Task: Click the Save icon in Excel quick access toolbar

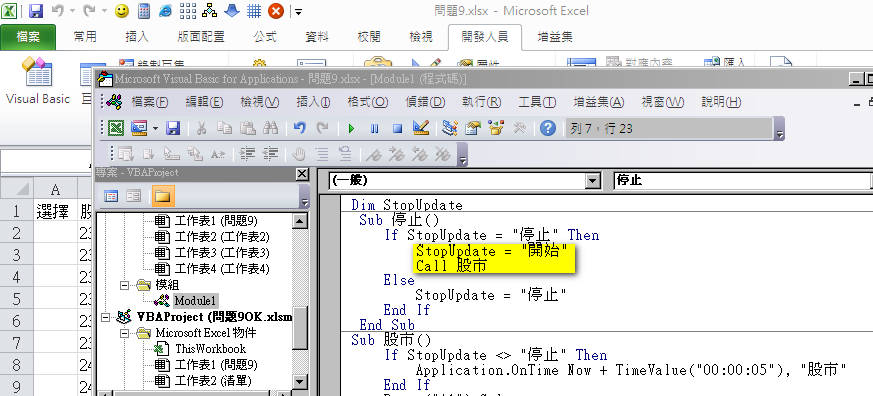Action: 36,11
